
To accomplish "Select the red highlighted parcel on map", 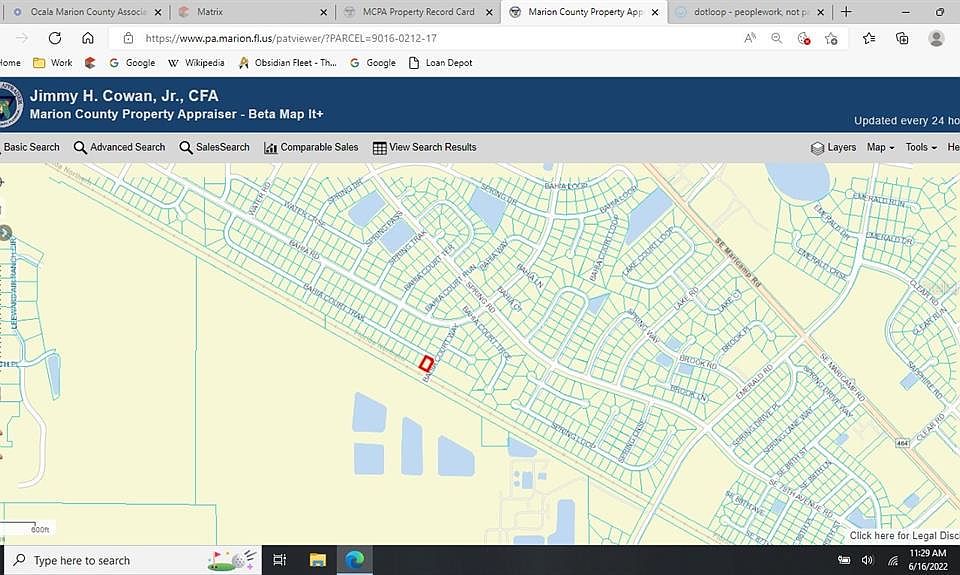I will (x=425, y=363).
